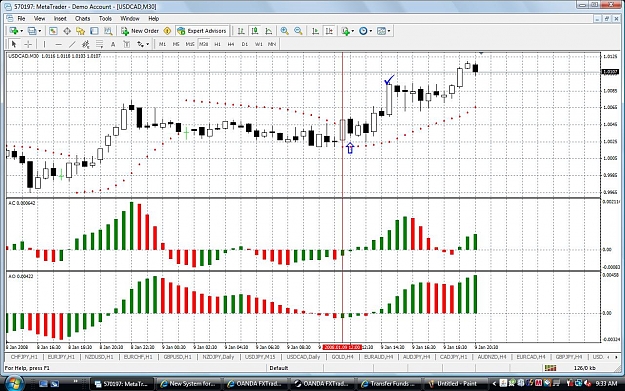Switch to GBPUSD,H1 chart tab

pos(177,357)
